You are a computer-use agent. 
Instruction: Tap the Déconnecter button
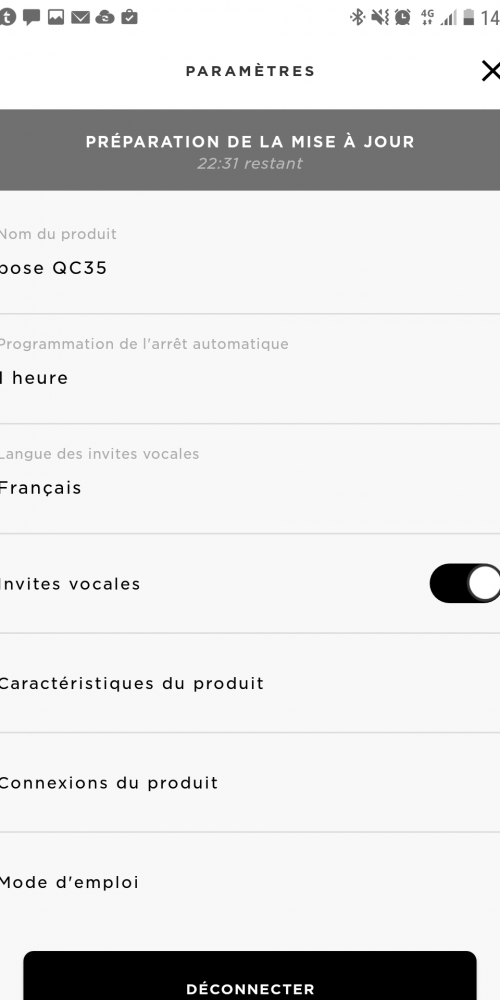pyautogui.click(x=250, y=976)
